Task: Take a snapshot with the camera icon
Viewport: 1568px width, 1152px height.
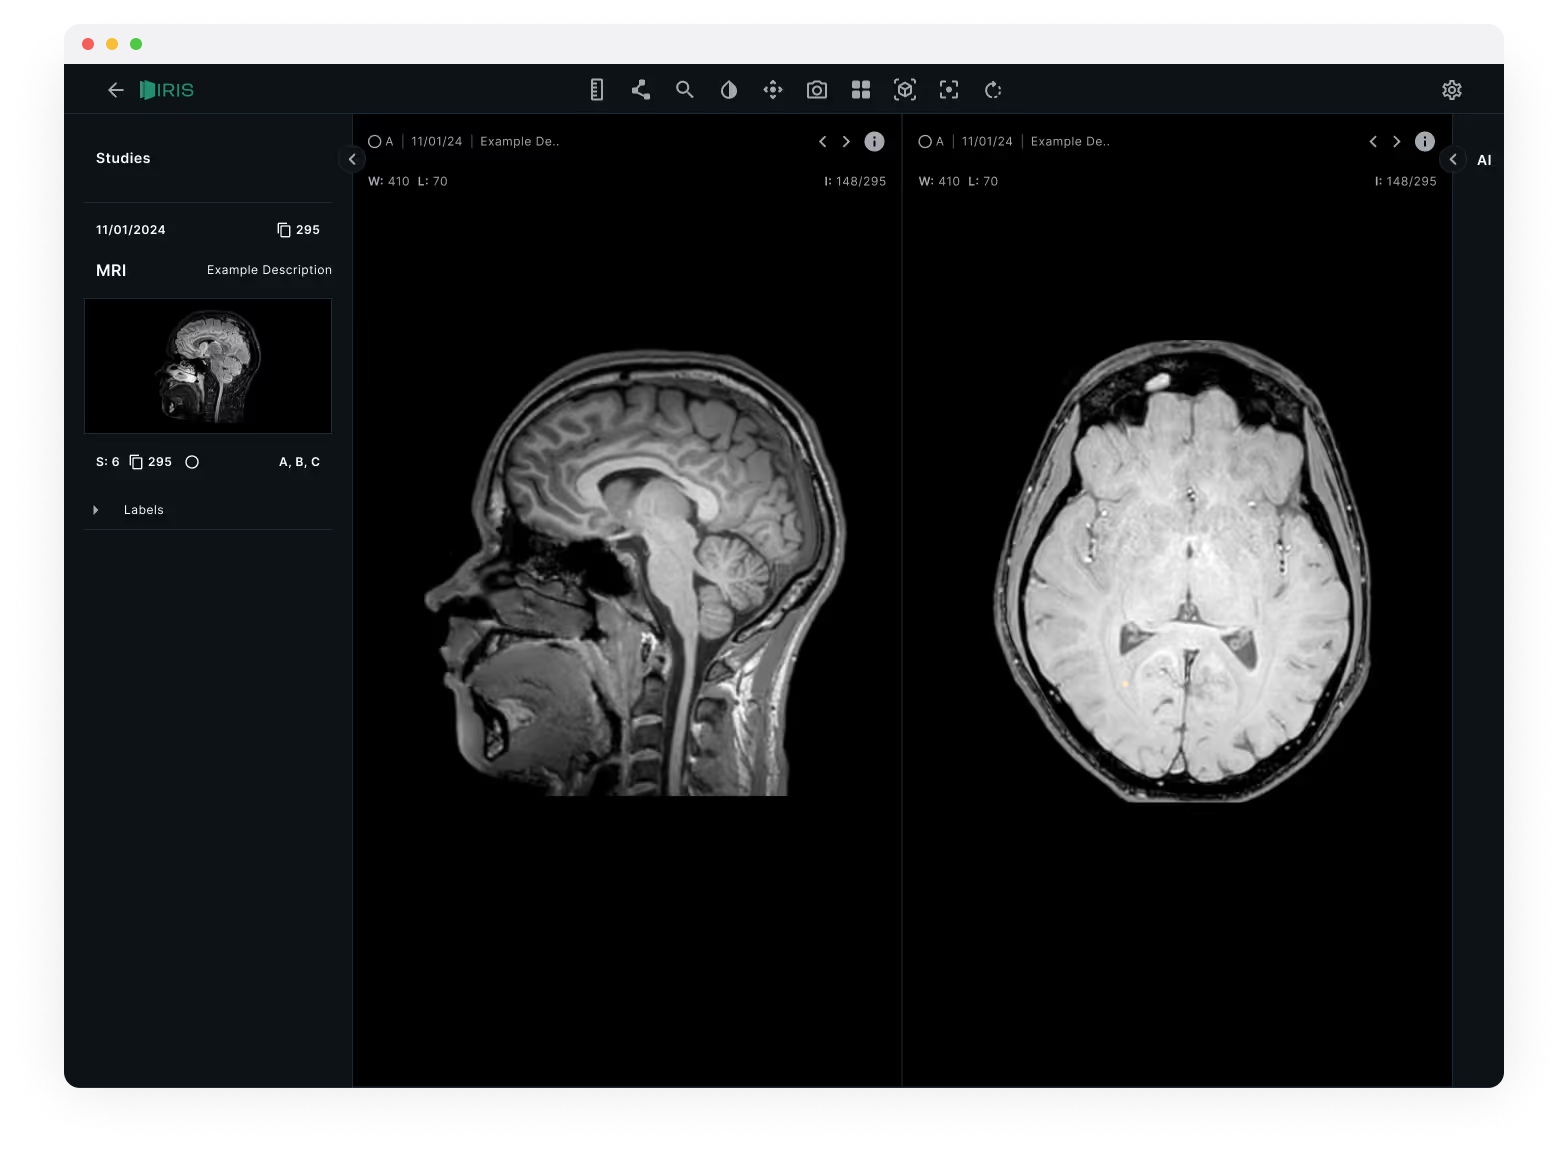Action: tap(817, 90)
